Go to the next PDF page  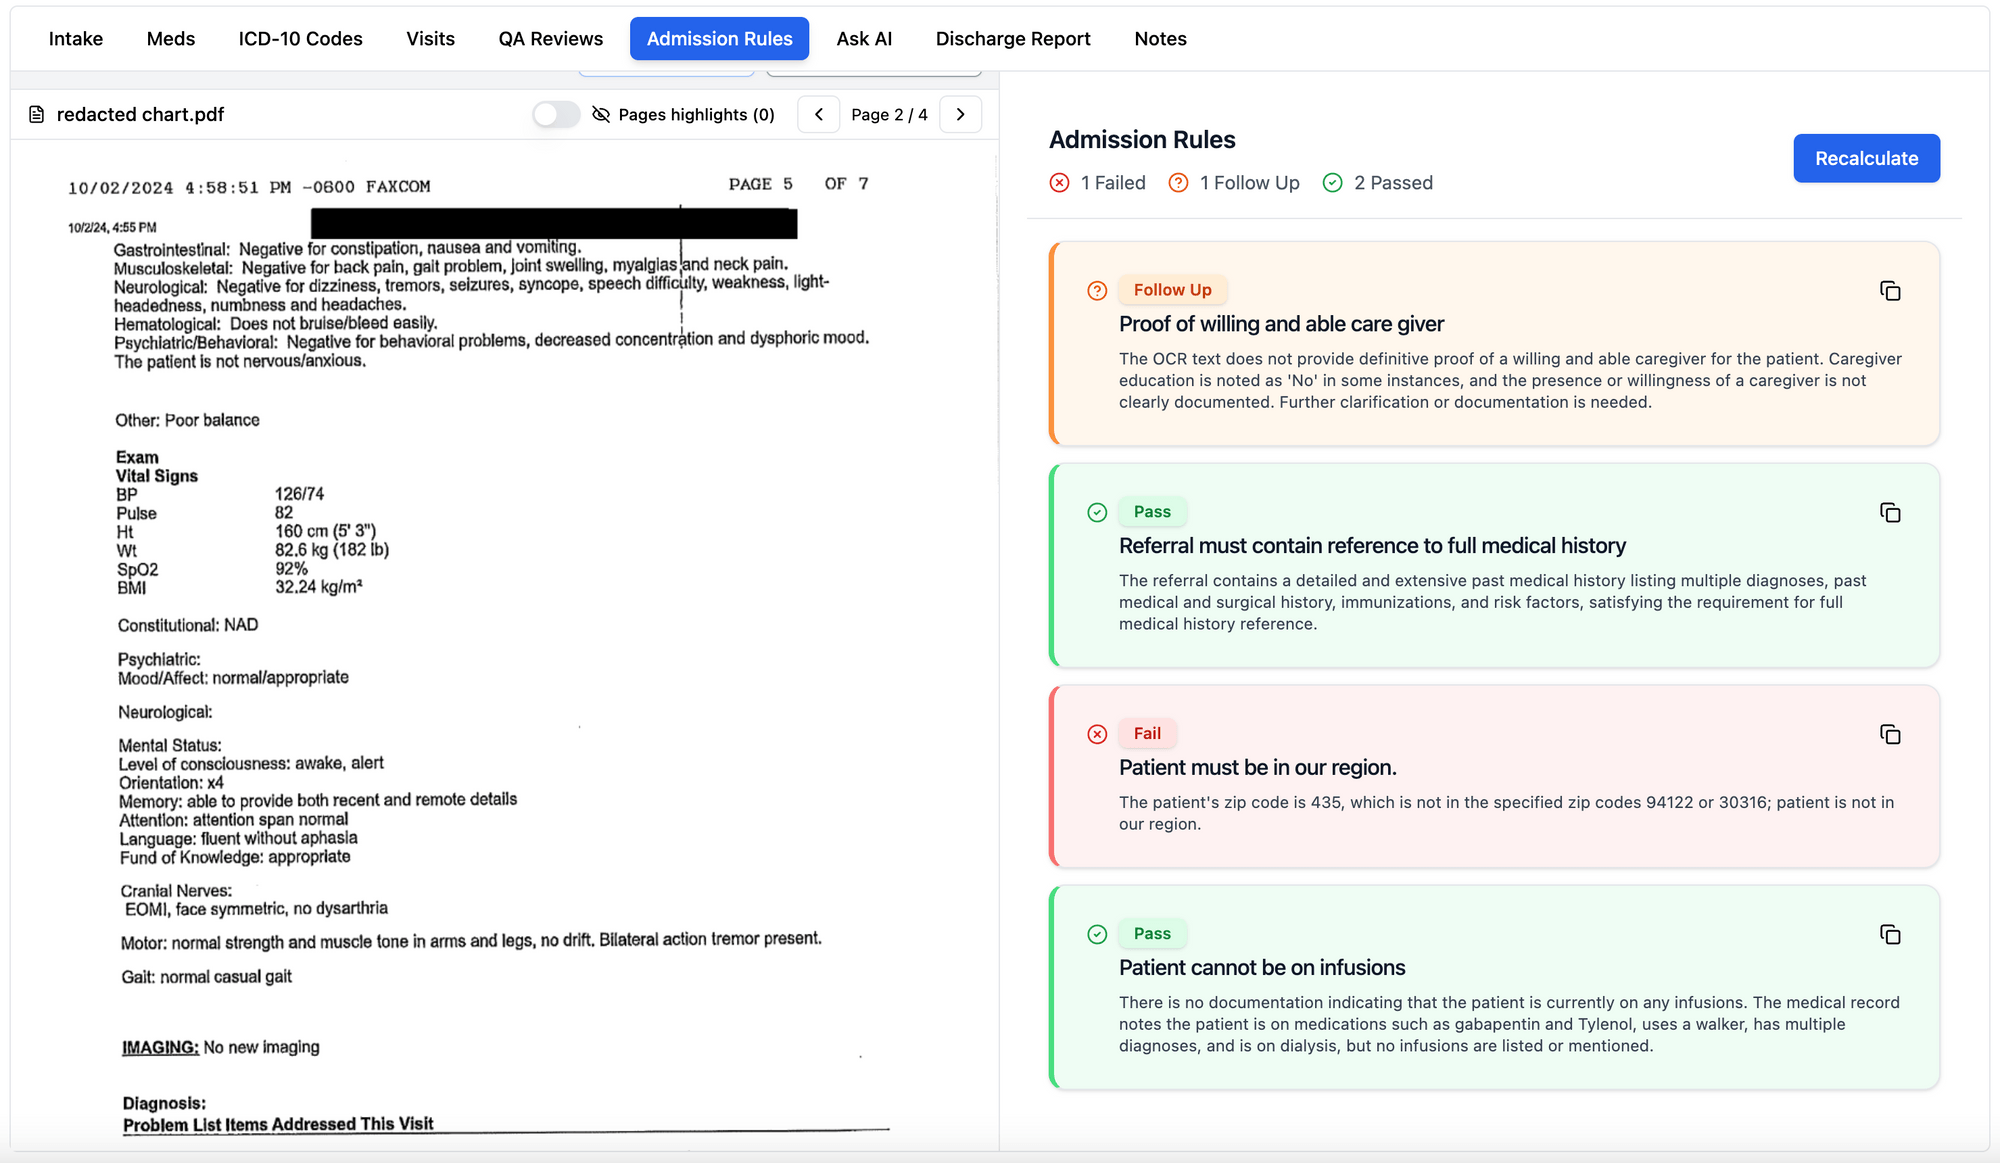tap(960, 115)
